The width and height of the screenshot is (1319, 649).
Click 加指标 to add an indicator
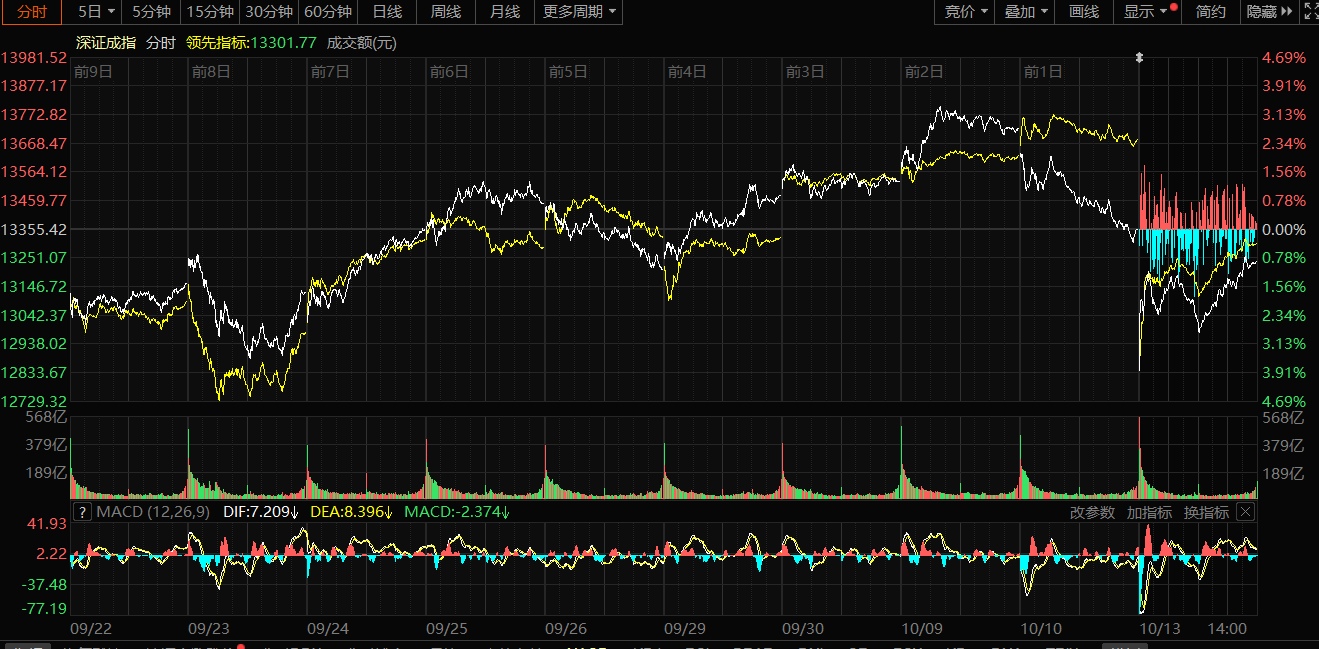click(x=1149, y=512)
